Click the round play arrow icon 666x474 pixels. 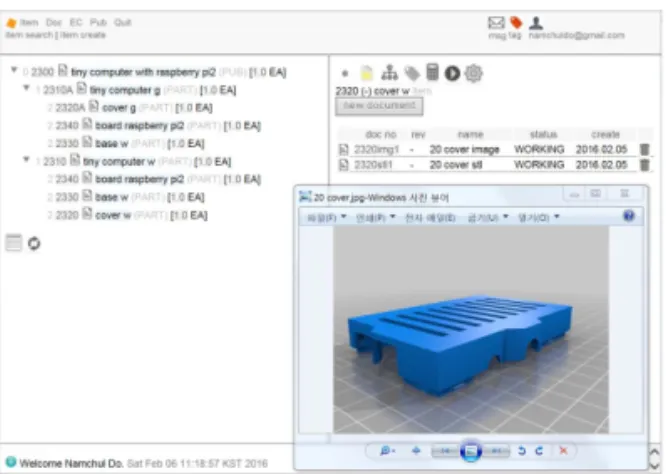[452, 73]
